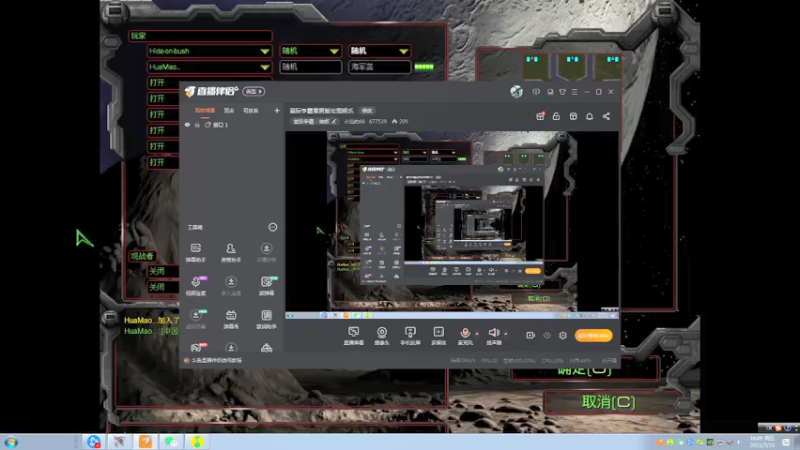800x450 pixels.
Task: Click the feedback message icon in title bar
Action: pos(536,92)
